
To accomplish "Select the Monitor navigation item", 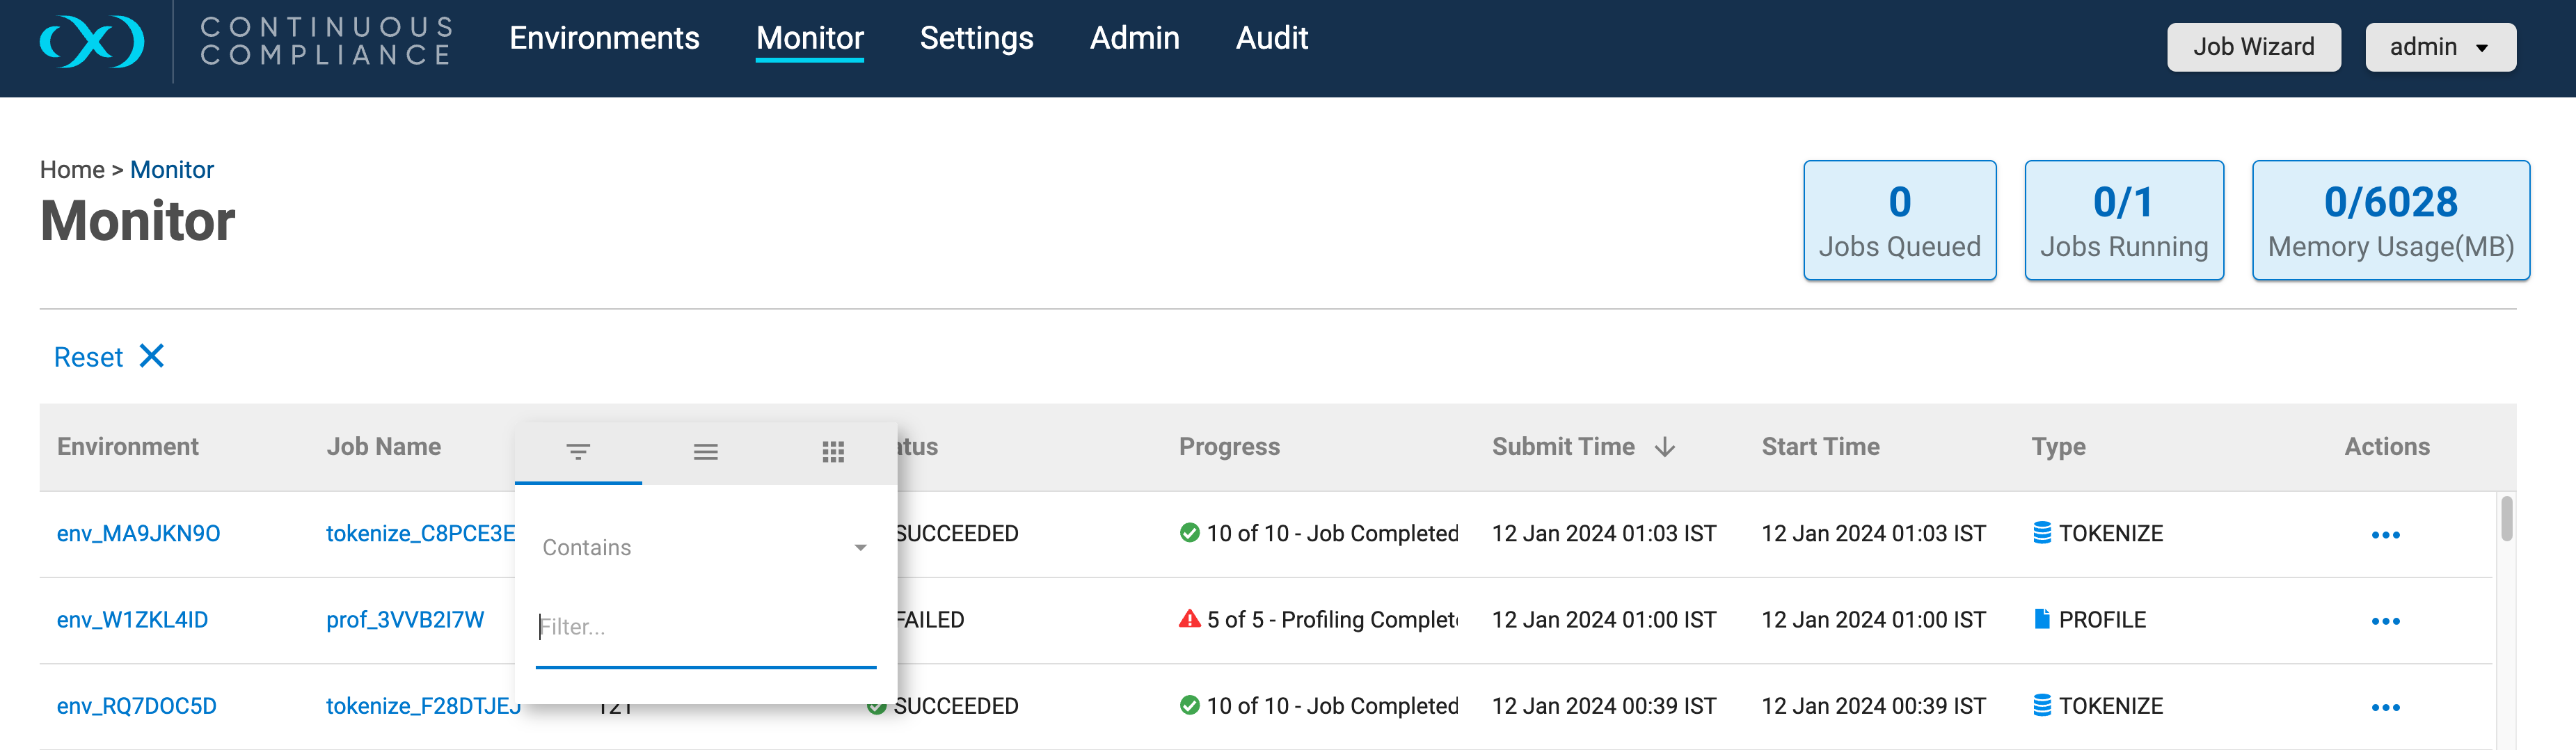I will click(810, 38).
